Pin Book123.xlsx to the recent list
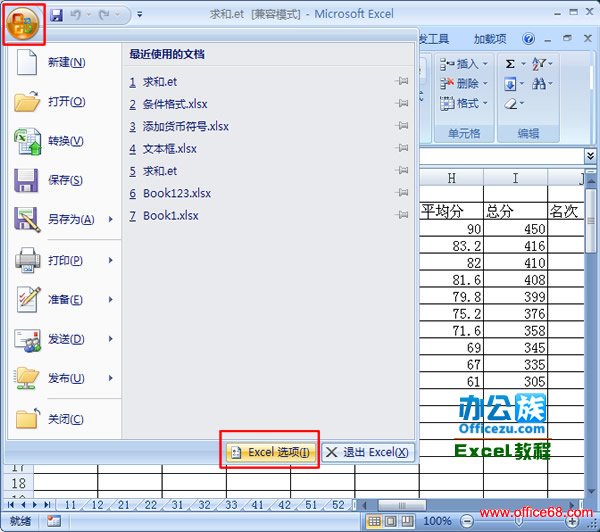 tap(401, 192)
